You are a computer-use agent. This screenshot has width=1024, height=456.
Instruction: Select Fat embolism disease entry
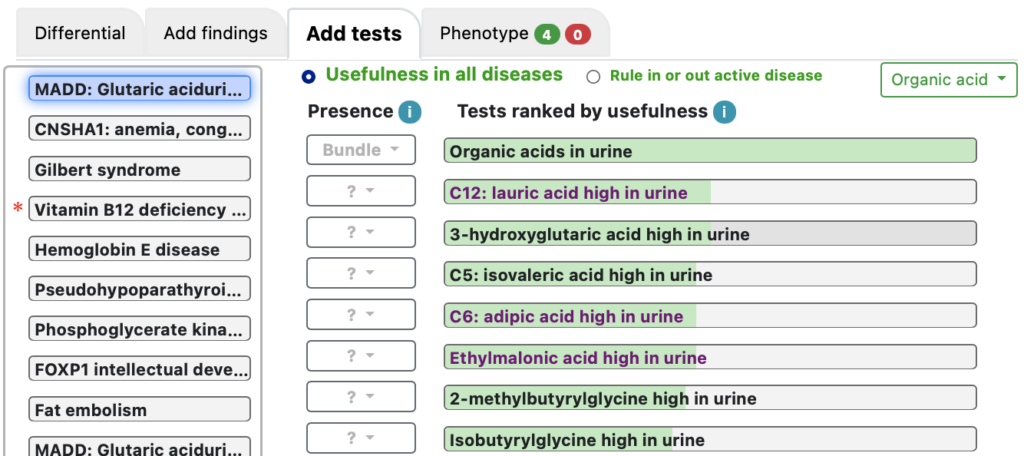coord(140,410)
